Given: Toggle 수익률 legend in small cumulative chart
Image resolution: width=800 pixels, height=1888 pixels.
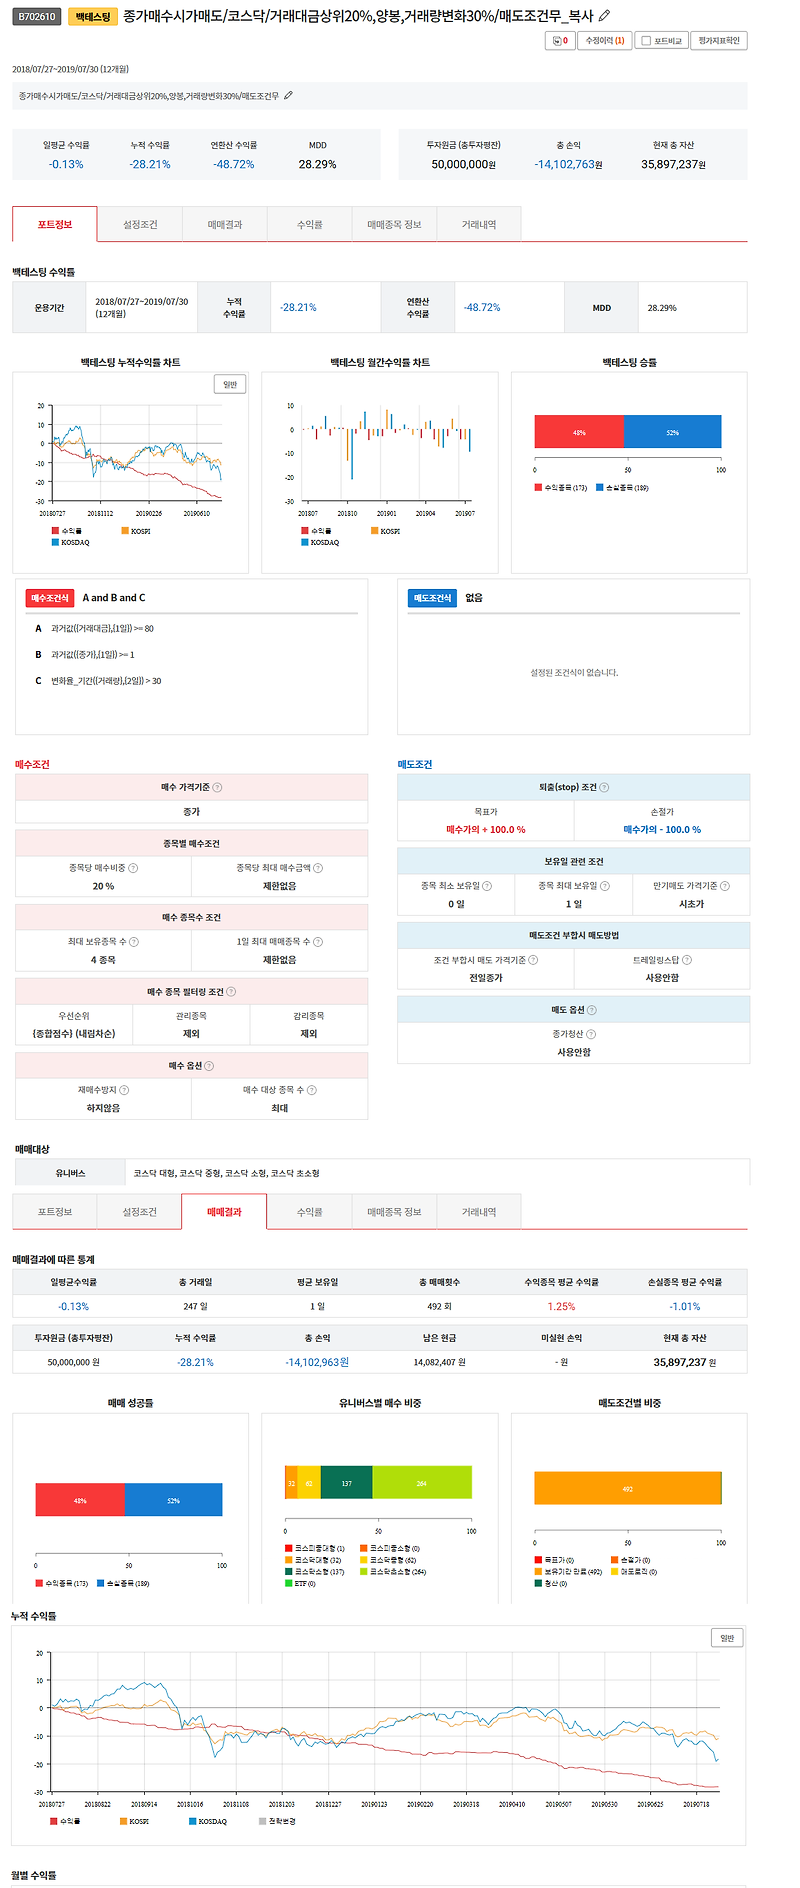Looking at the screenshot, I should point(67,531).
